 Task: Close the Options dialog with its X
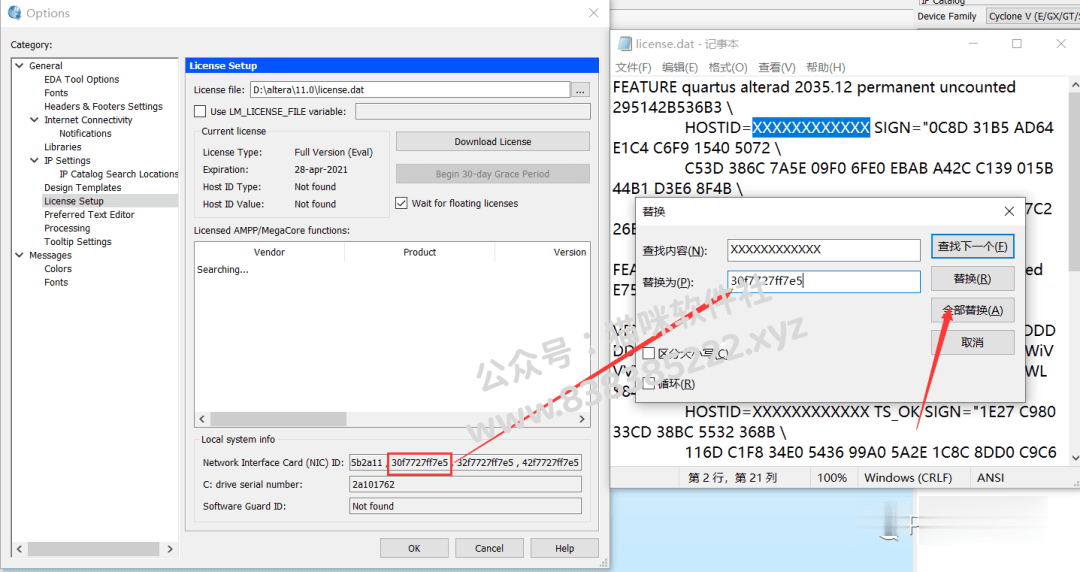tap(594, 13)
